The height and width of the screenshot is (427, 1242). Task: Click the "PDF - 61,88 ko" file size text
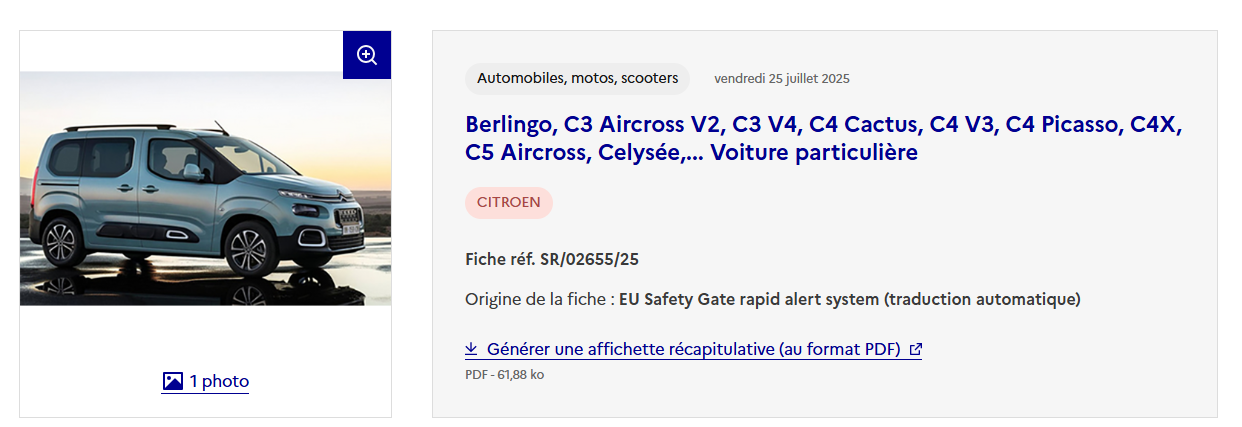(x=504, y=375)
